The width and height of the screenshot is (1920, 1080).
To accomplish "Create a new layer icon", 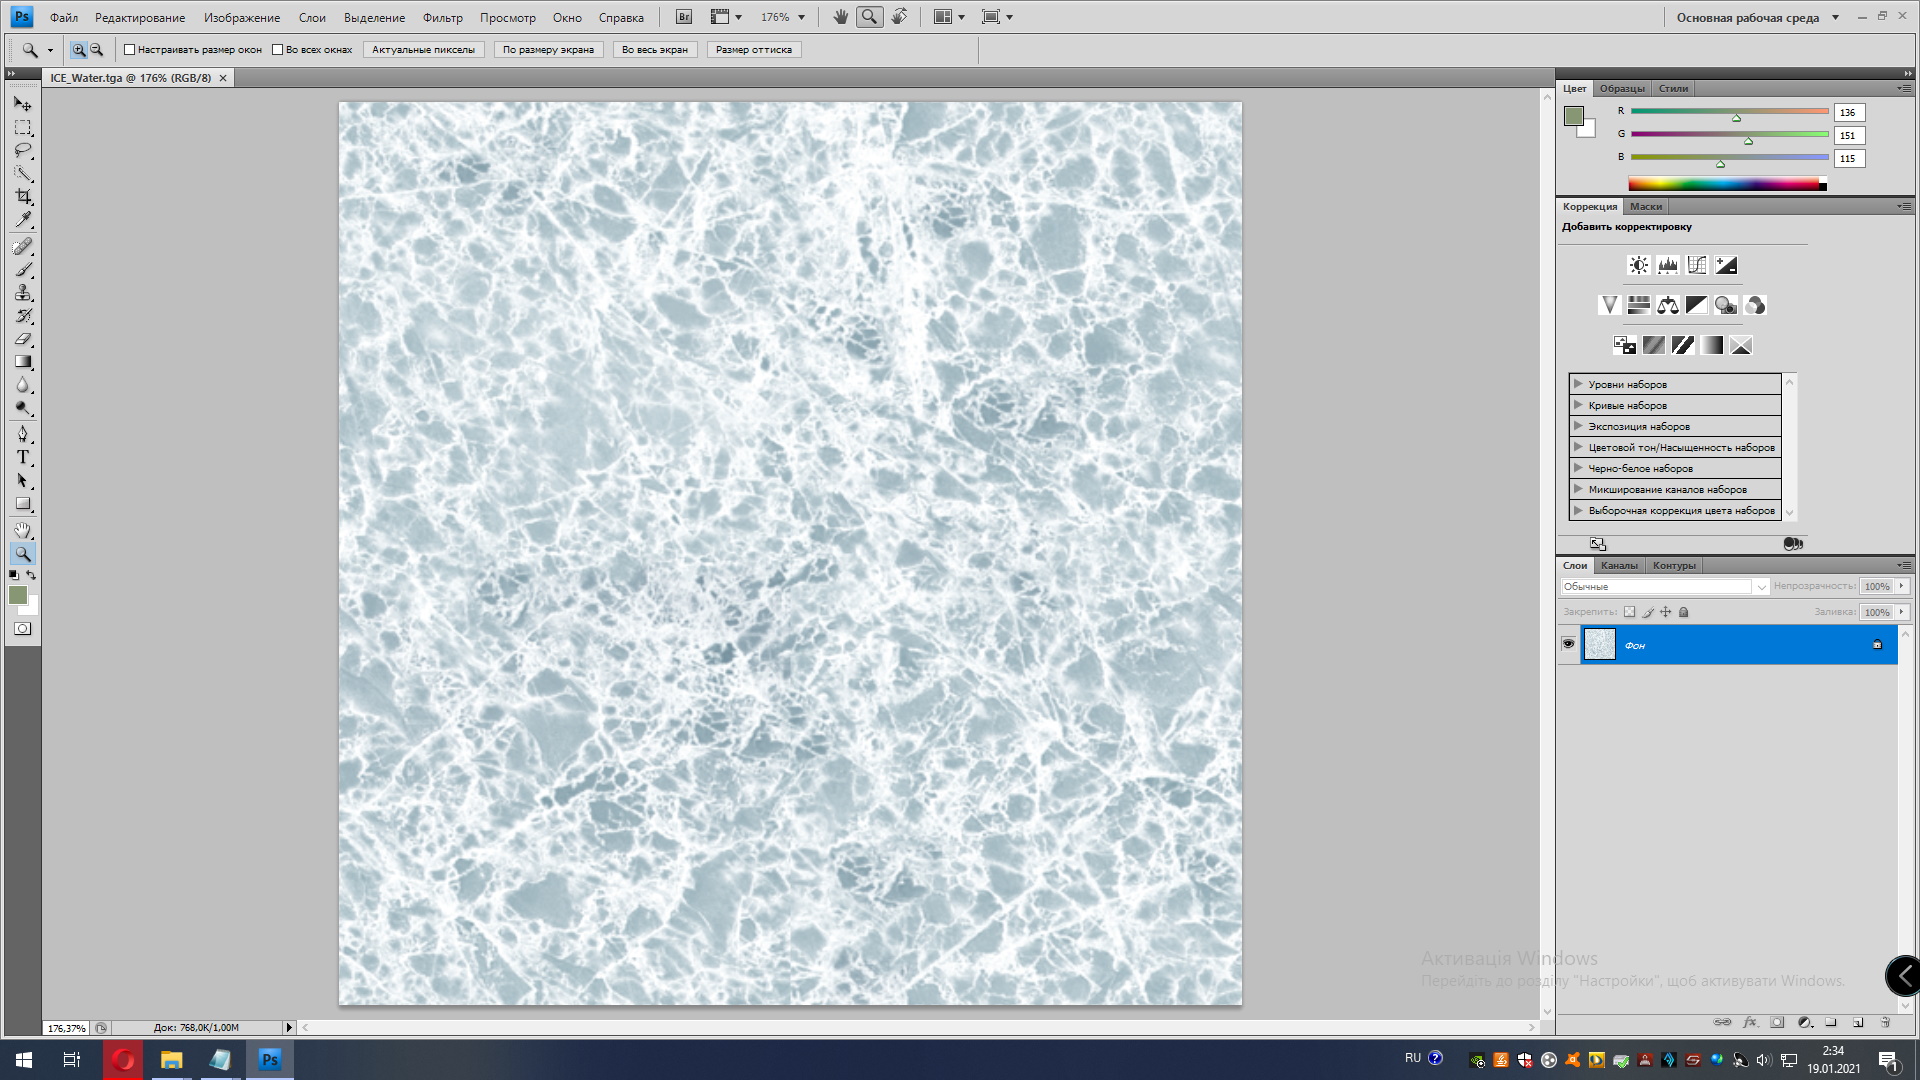I will point(1858,1022).
